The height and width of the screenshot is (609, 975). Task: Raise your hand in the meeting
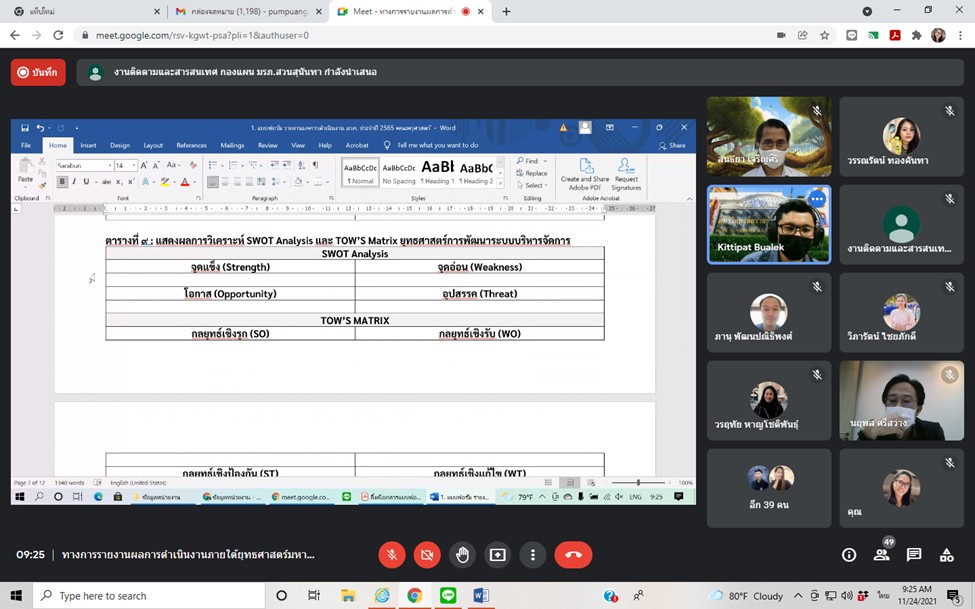[462, 554]
